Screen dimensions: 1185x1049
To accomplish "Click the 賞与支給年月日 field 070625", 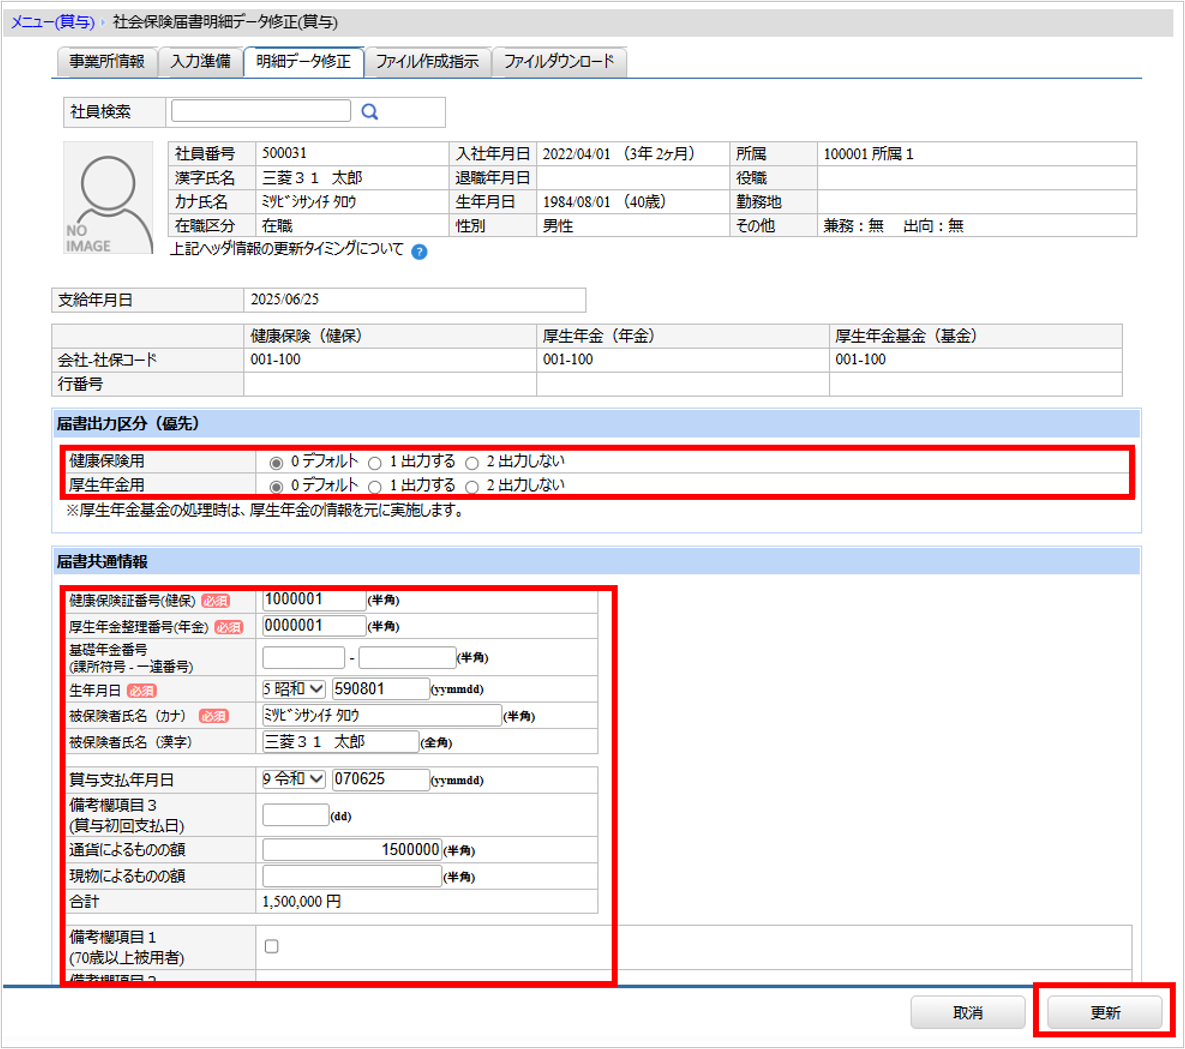I will (x=381, y=778).
